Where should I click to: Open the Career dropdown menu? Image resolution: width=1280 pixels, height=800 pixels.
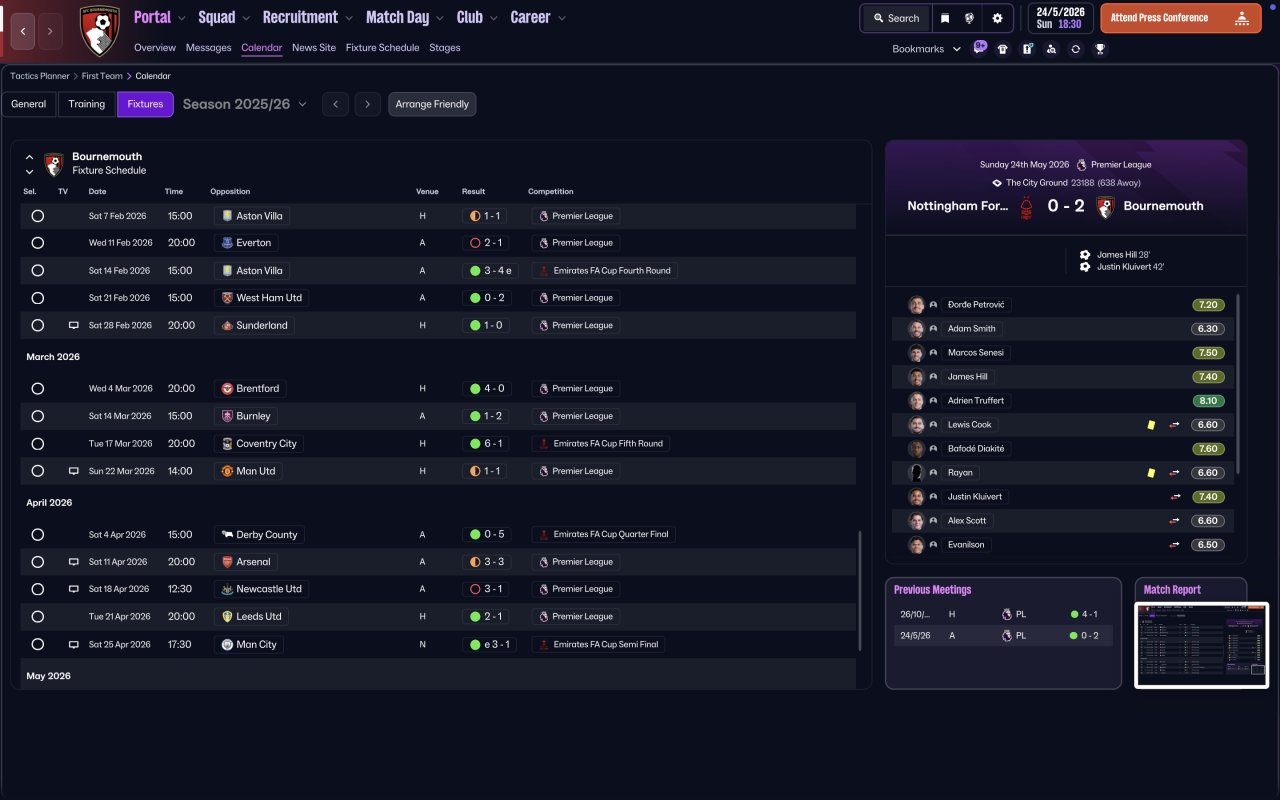pos(538,17)
